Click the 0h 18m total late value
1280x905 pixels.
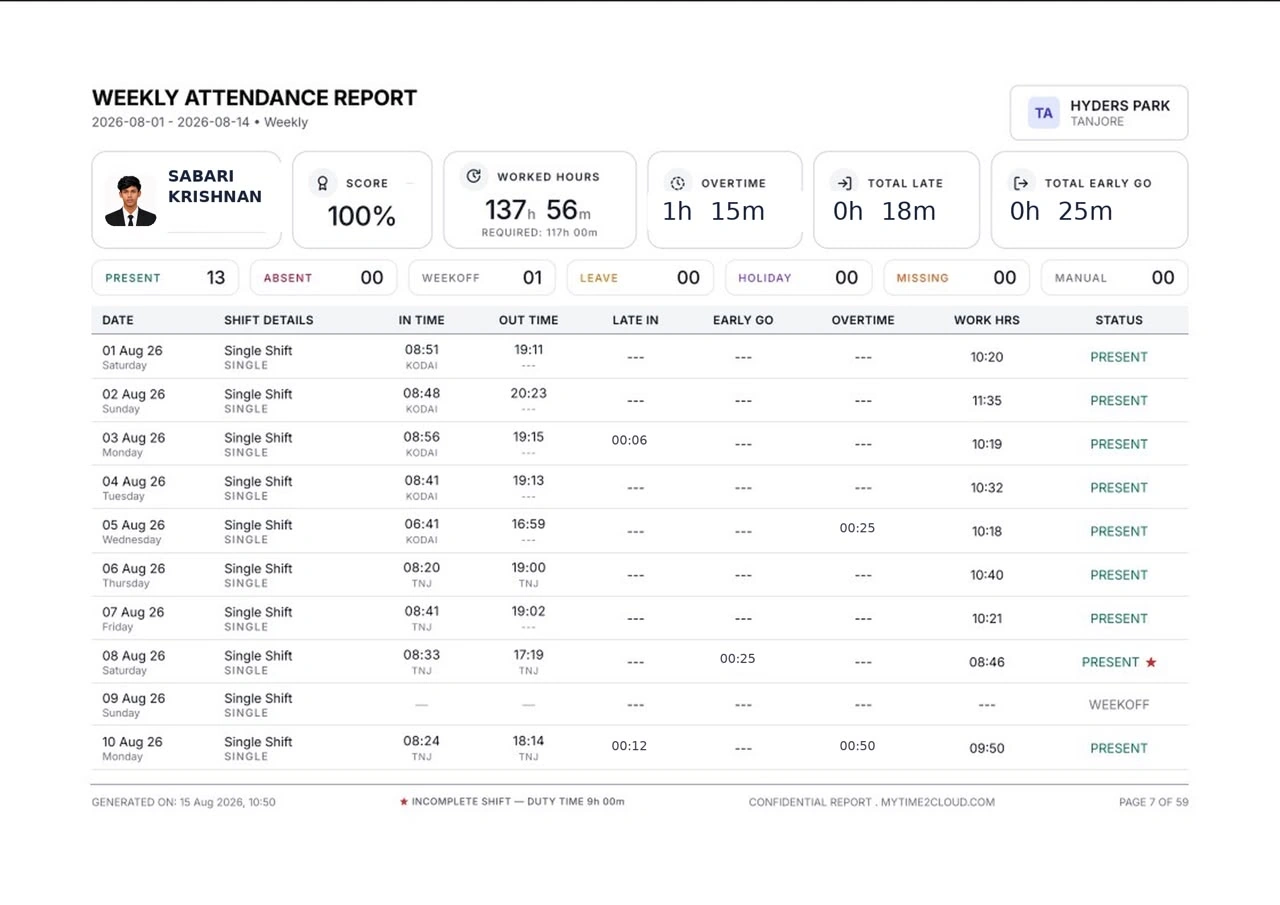click(x=884, y=211)
